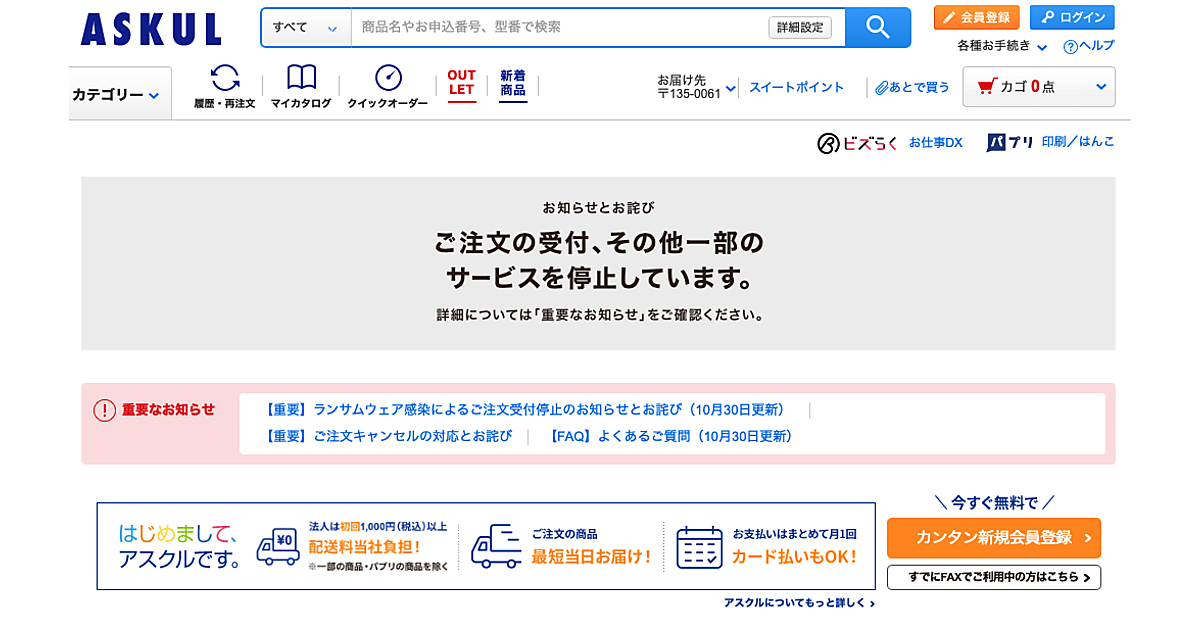Click the magnifying glass search button

point(877,27)
